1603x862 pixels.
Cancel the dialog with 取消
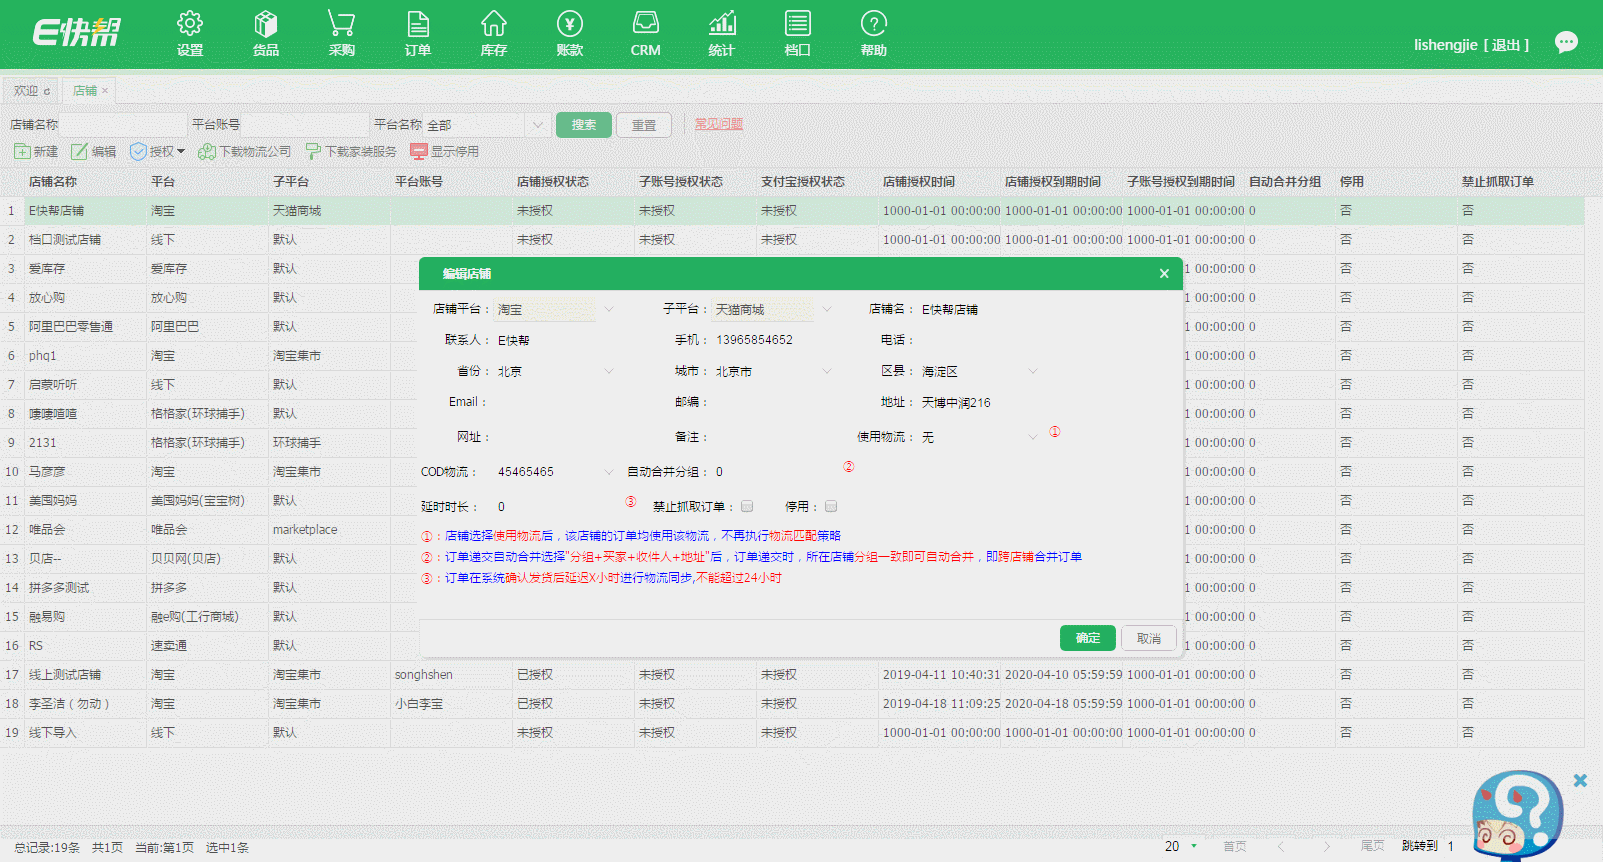click(x=1149, y=638)
